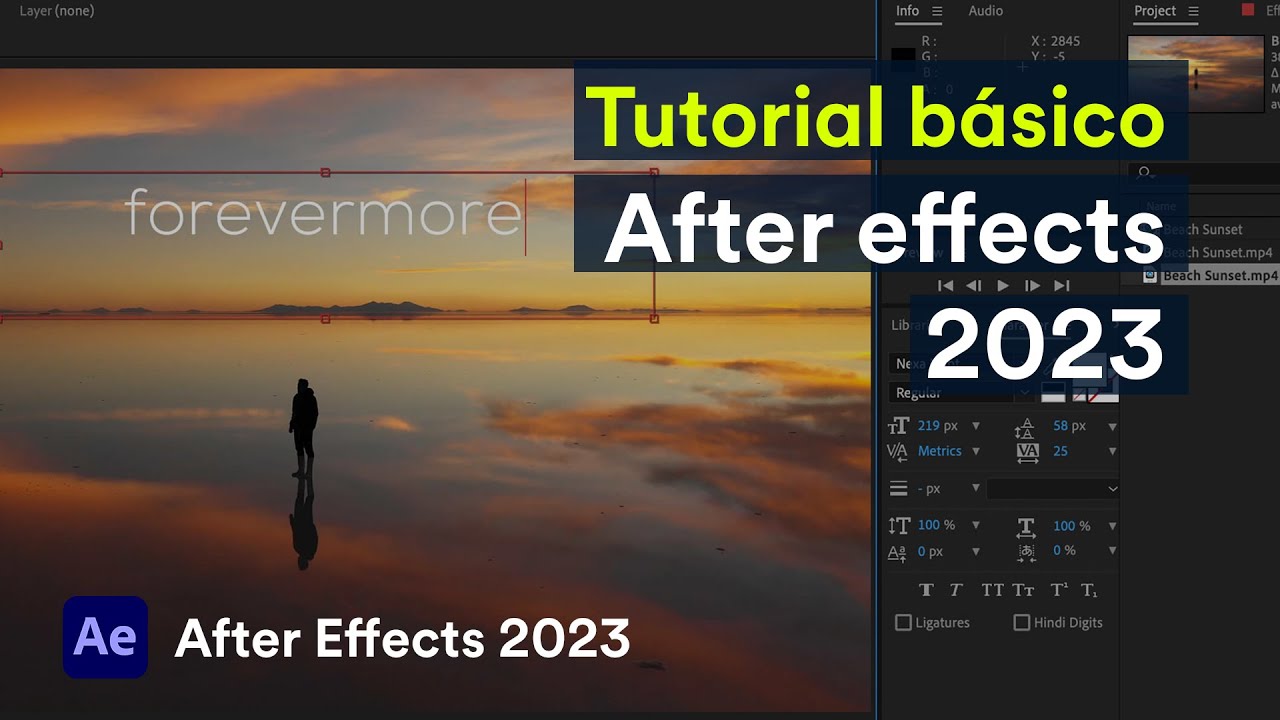Play the composition preview

pos(1003,286)
